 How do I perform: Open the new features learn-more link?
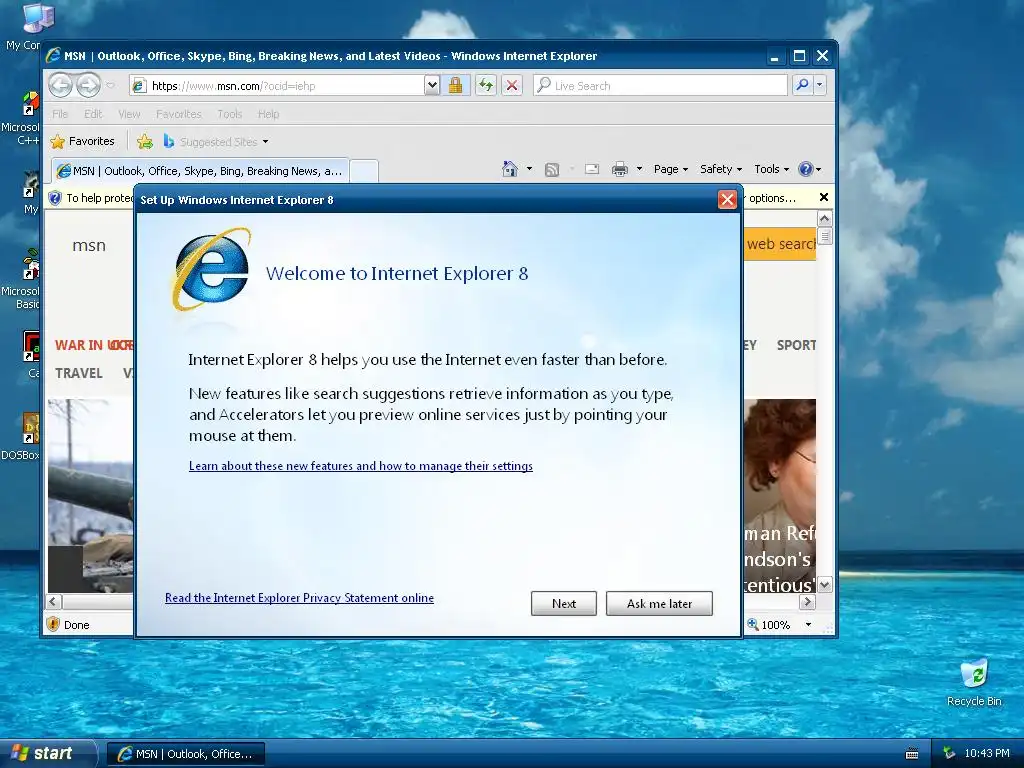point(360,466)
